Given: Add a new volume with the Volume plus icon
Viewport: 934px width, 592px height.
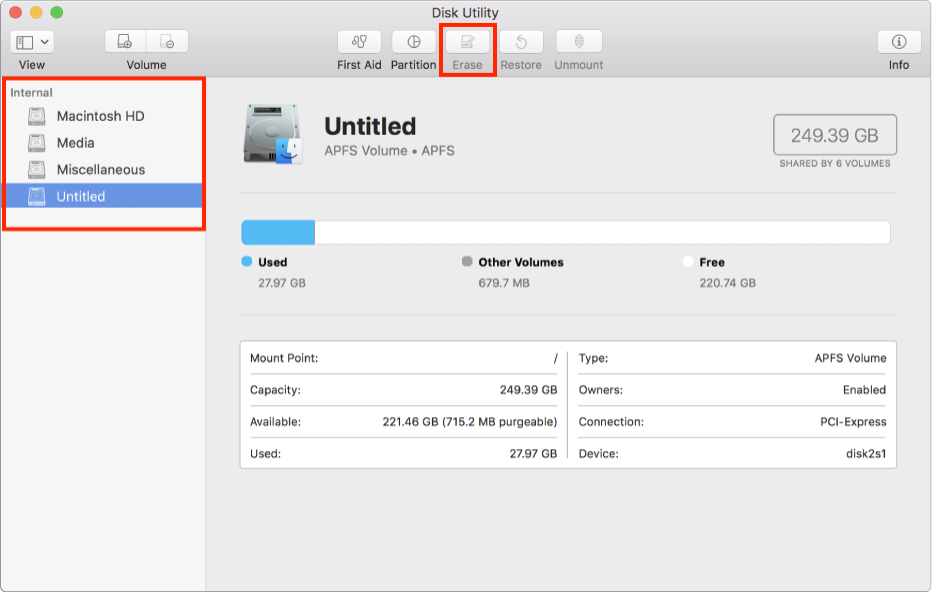Looking at the screenshot, I should (x=124, y=41).
